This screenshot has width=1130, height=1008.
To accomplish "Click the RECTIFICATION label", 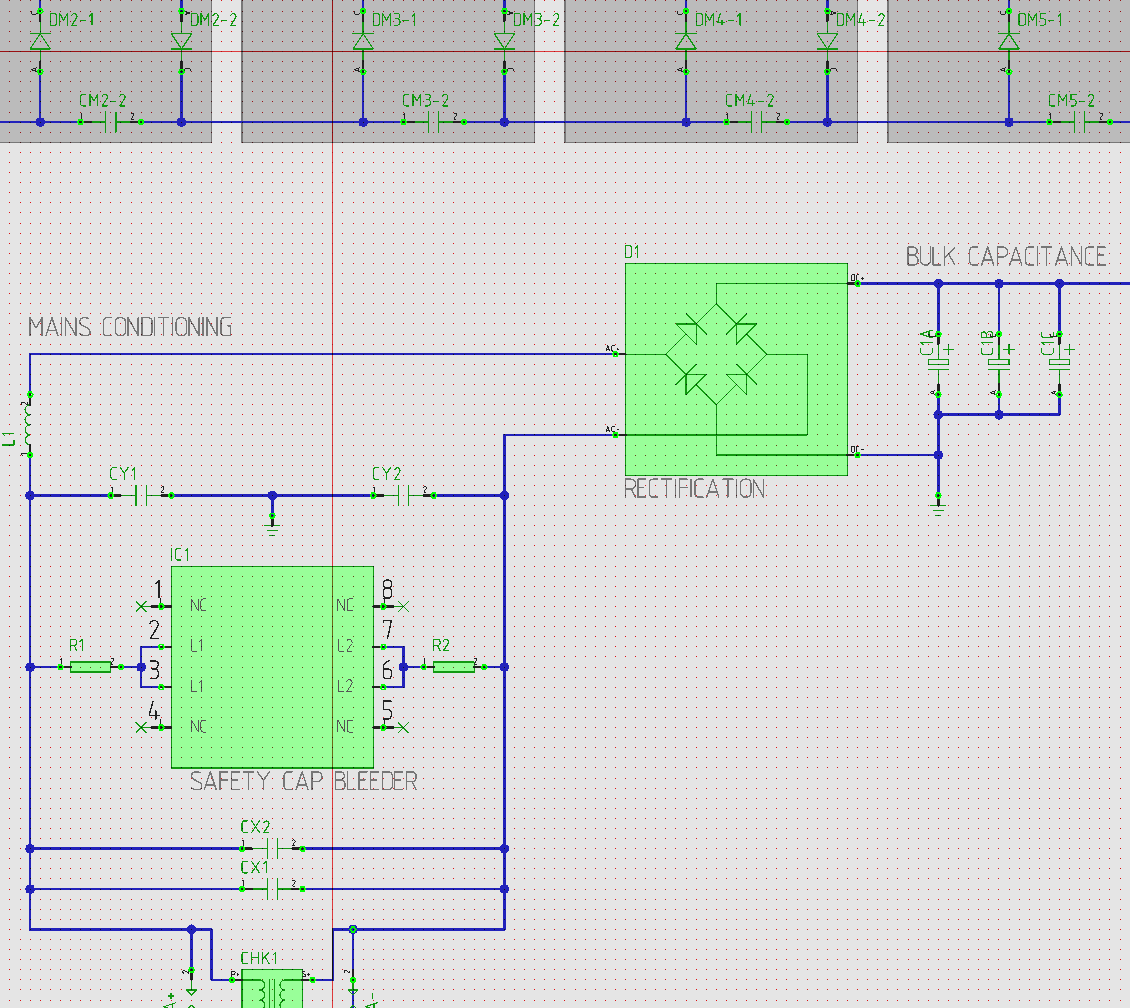I will point(695,489).
